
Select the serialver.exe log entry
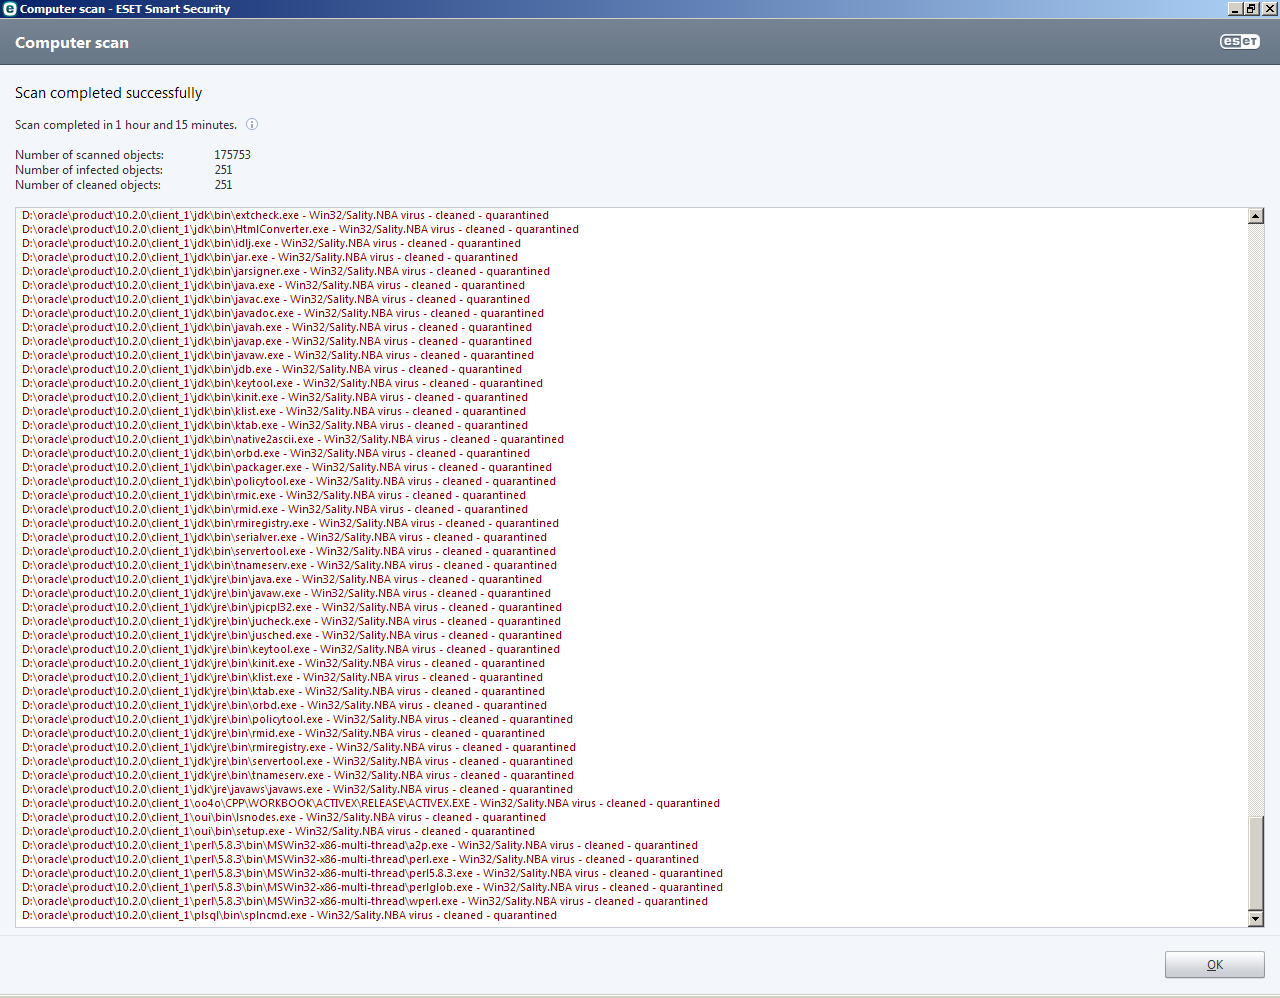[284, 537]
